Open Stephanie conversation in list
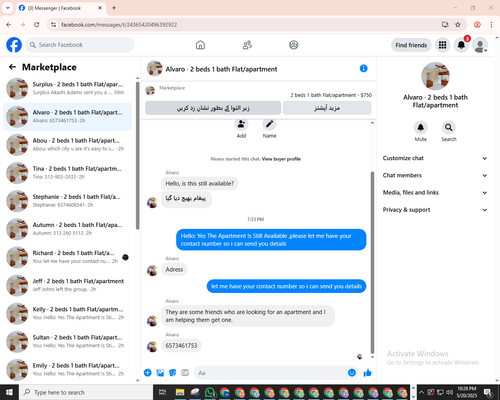Viewport: 500px width, 400px height. (x=68, y=201)
